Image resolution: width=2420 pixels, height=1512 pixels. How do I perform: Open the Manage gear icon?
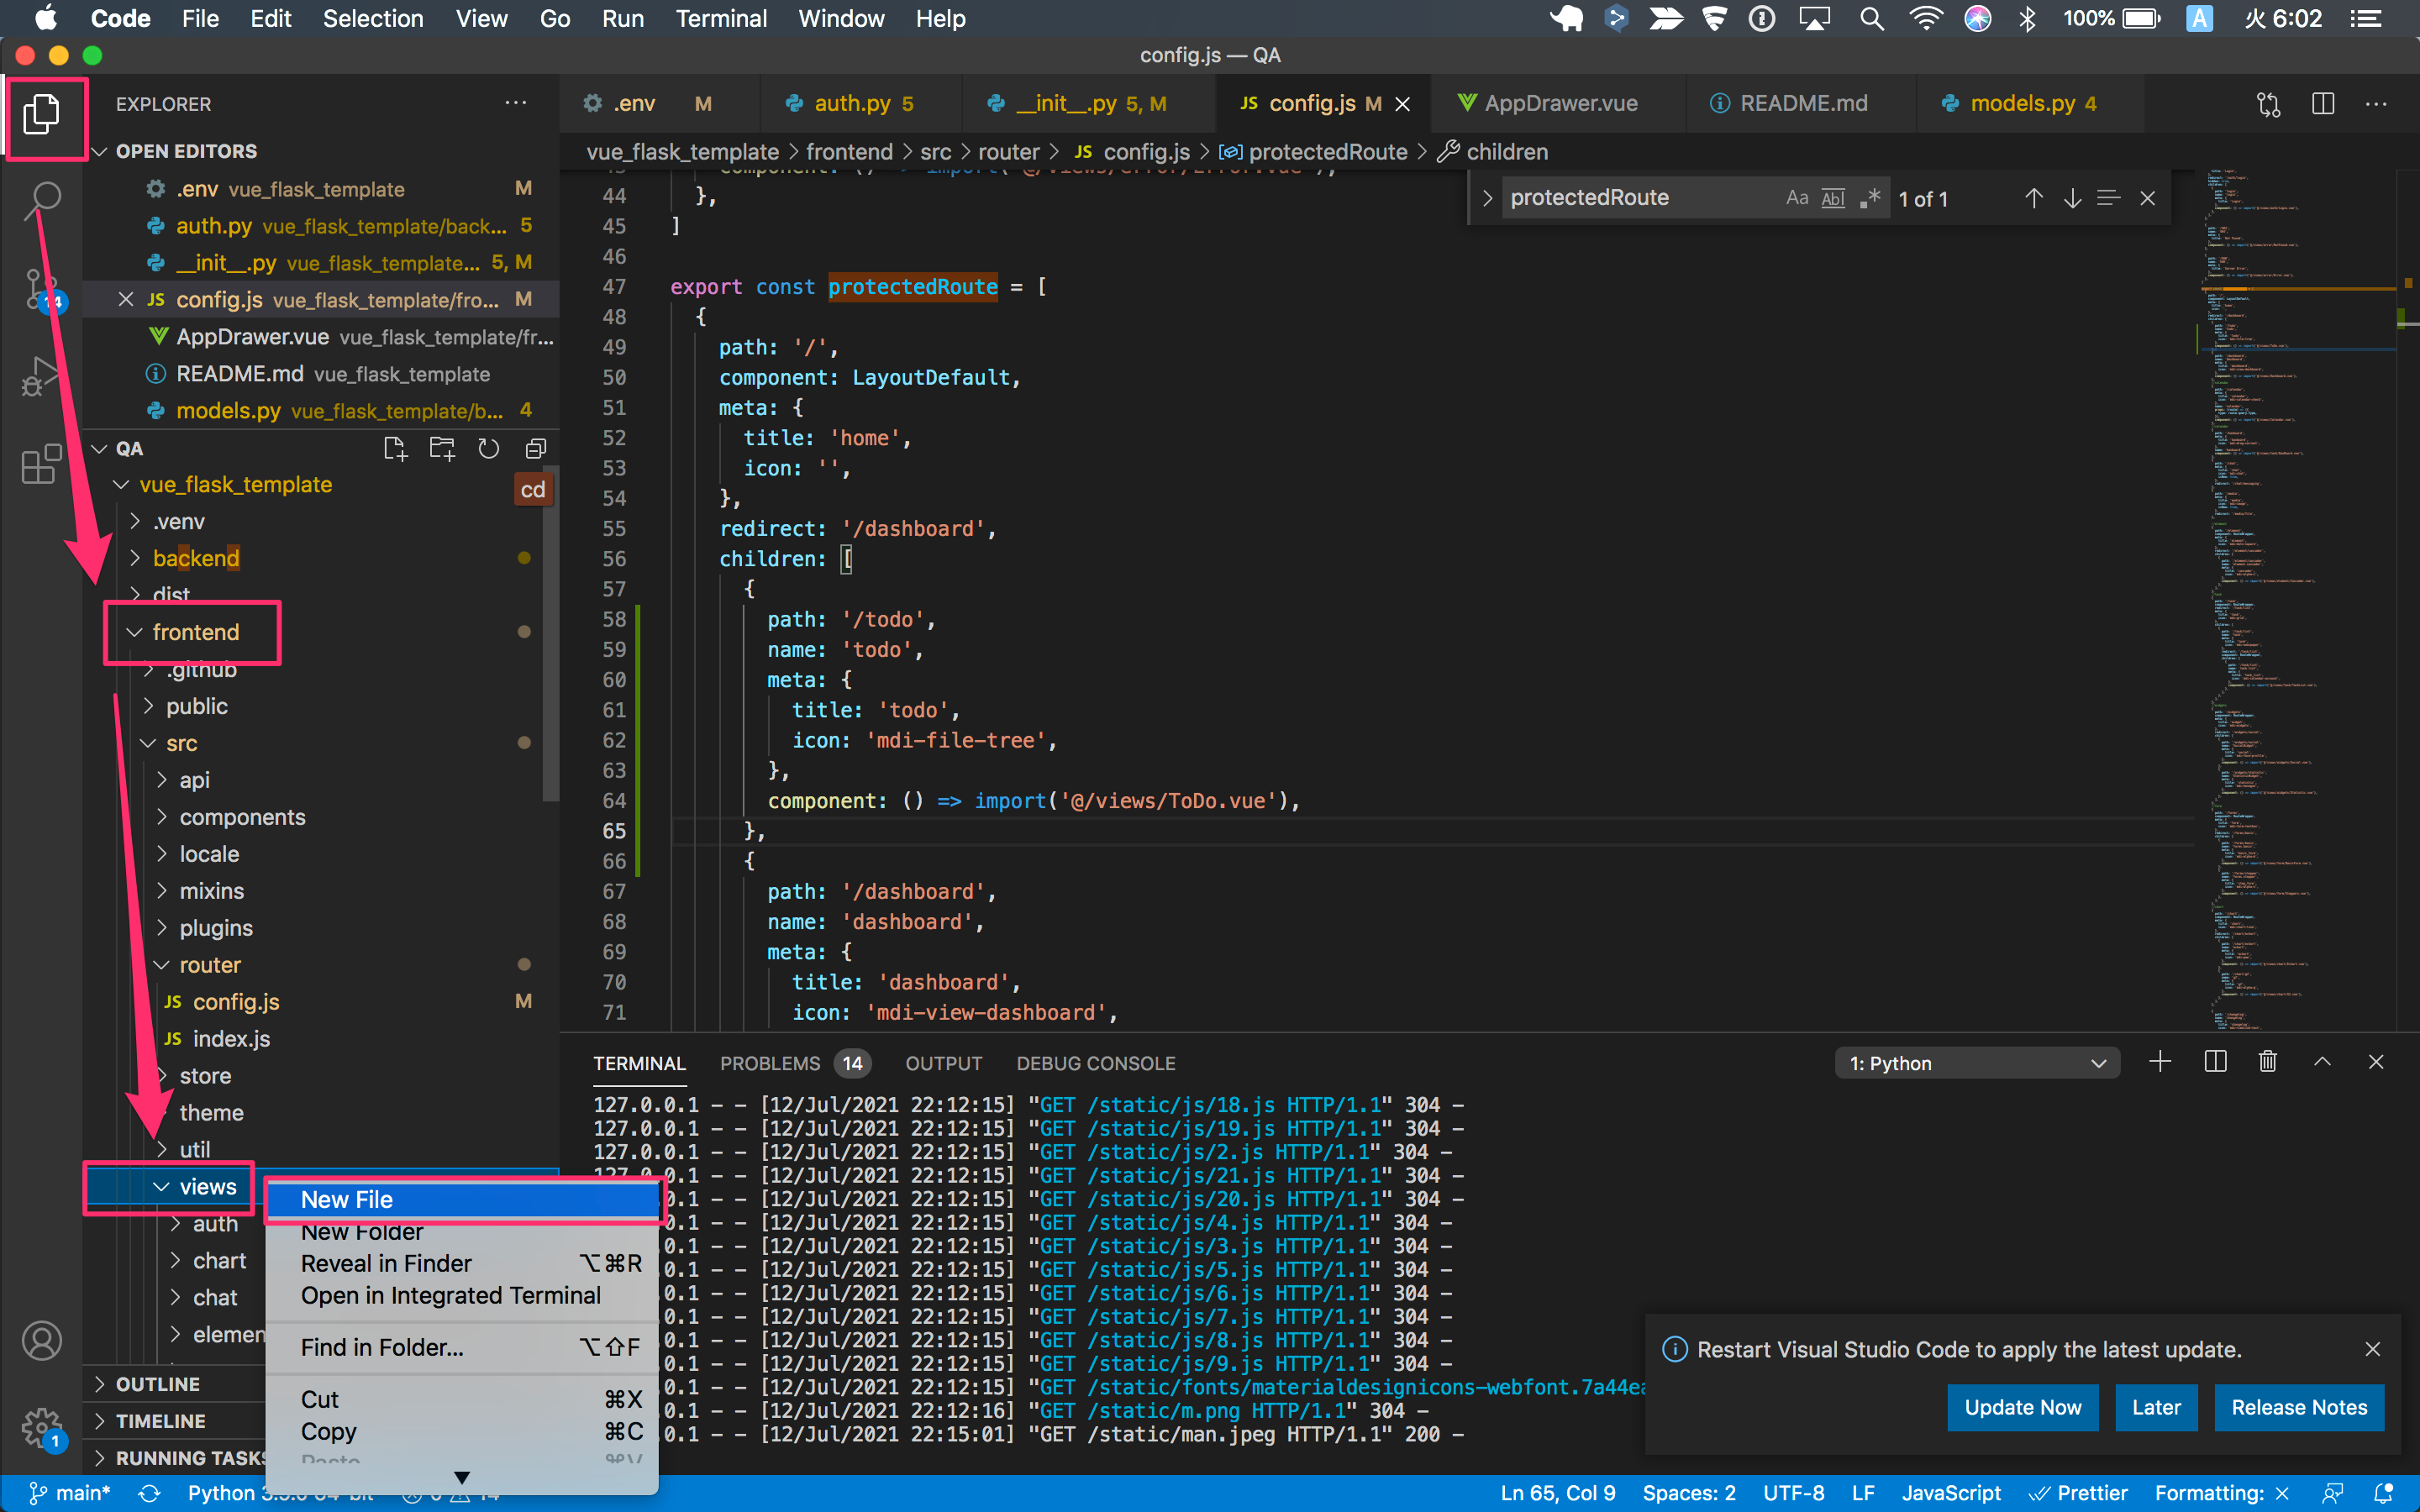pyautogui.click(x=42, y=1428)
